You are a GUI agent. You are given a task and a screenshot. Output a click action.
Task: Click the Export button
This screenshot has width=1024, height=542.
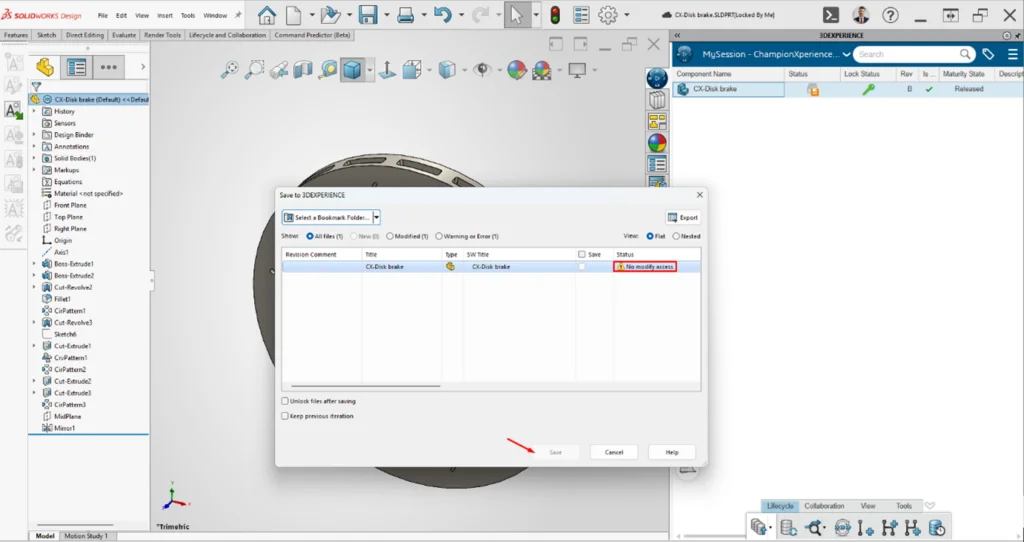tap(682, 217)
